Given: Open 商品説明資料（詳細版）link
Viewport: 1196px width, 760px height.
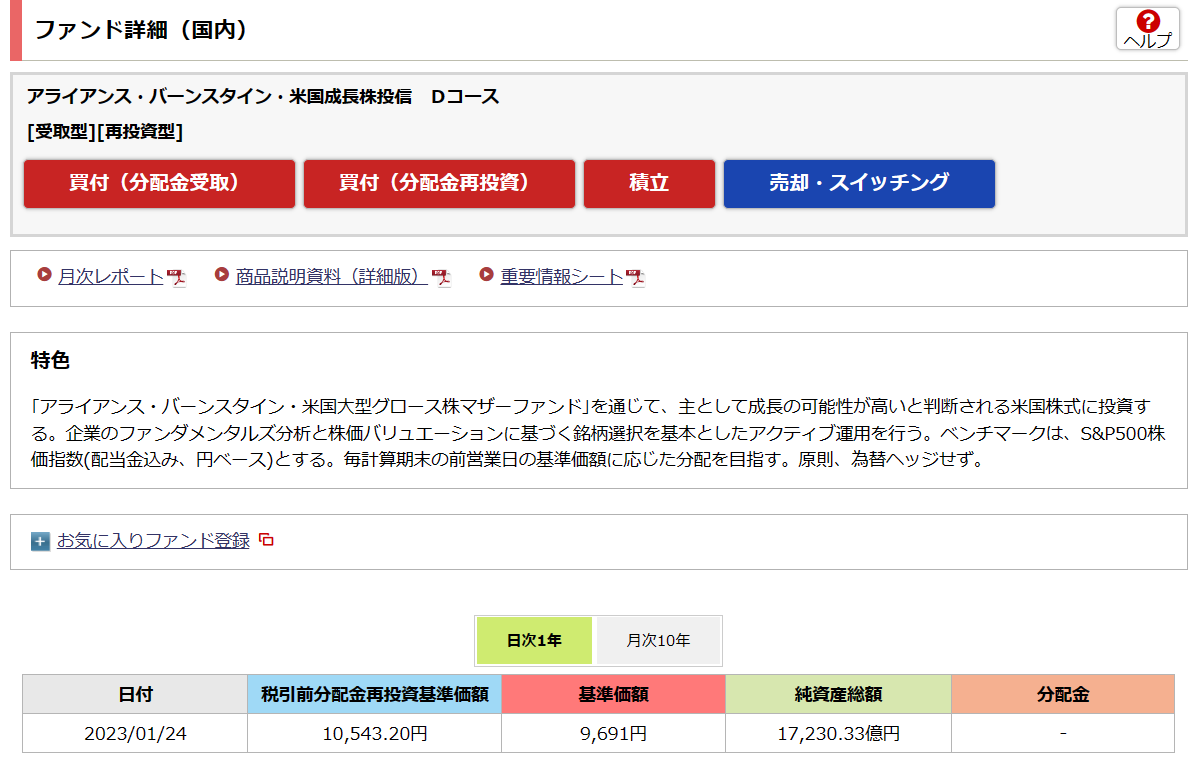Looking at the screenshot, I should (x=332, y=276).
